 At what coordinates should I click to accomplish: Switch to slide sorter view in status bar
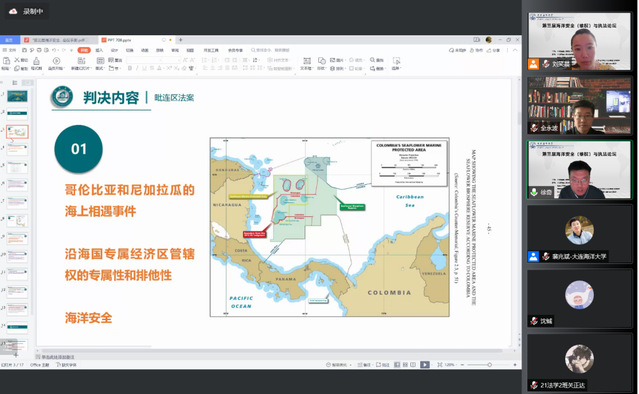point(405,365)
